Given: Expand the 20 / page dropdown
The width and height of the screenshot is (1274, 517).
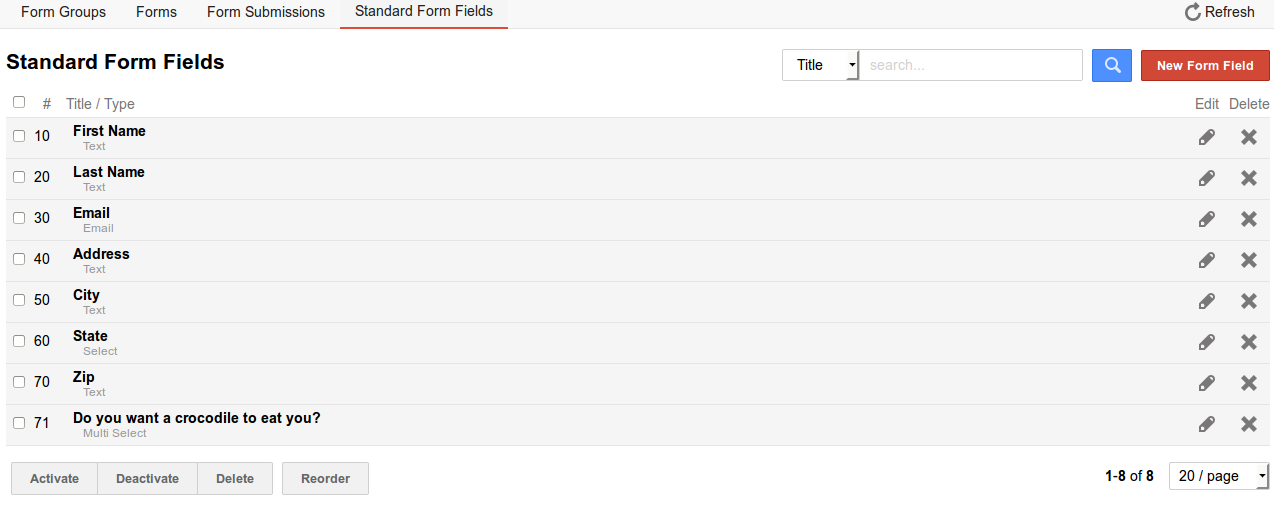Looking at the screenshot, I should click(1218, 476).
